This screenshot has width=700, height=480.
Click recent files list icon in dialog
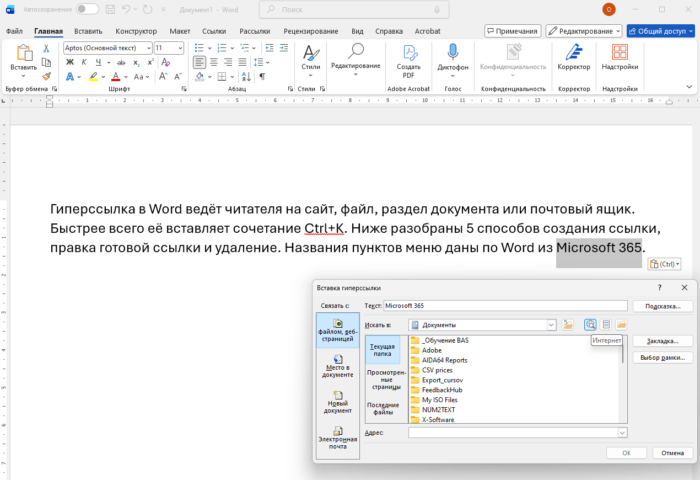point(606,325)
